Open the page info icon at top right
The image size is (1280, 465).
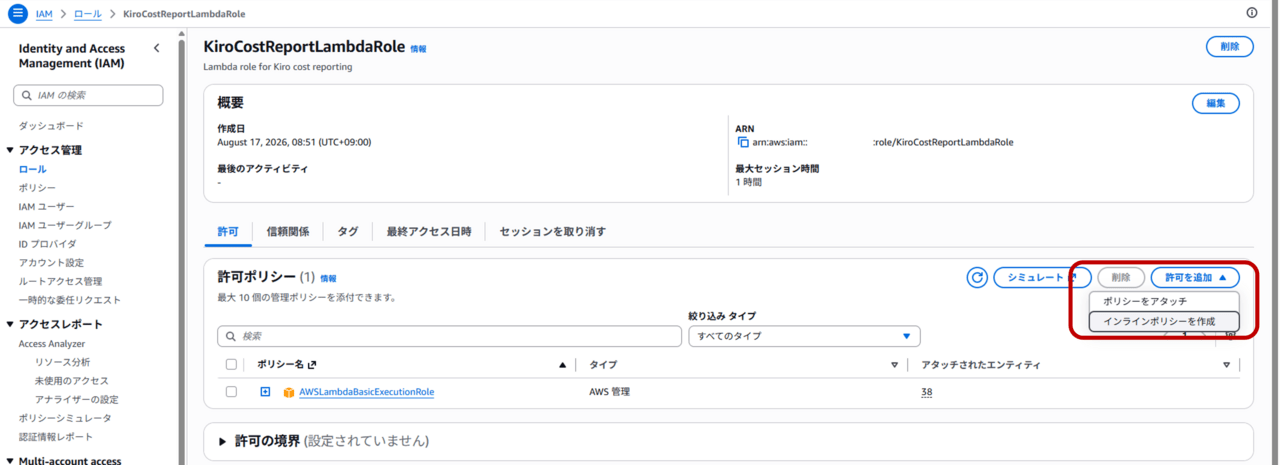1252,13
